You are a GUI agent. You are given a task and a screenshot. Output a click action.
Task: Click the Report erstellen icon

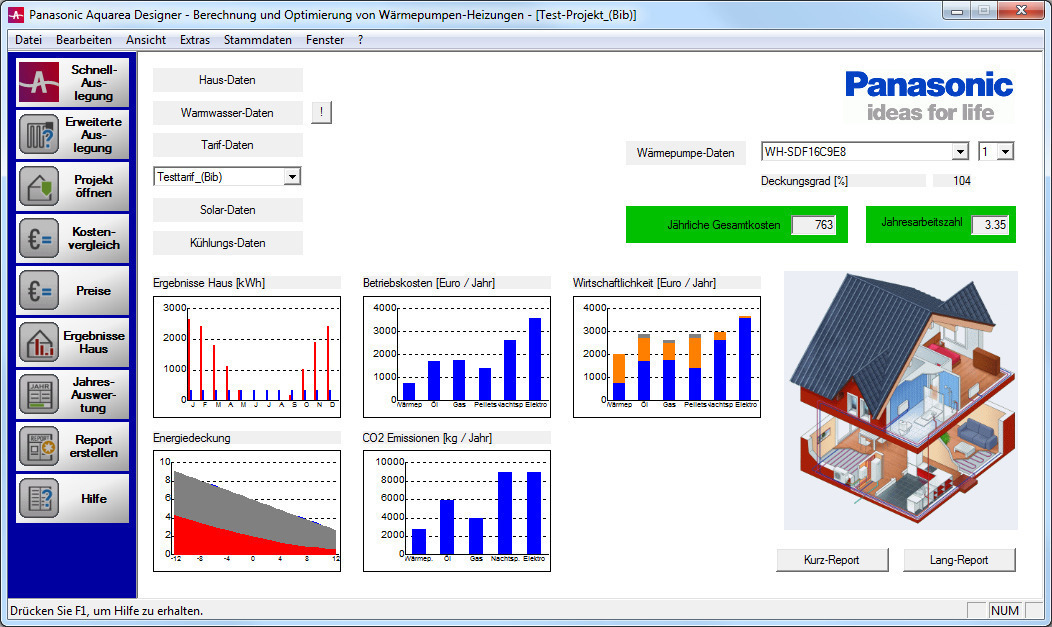[38, 447]
